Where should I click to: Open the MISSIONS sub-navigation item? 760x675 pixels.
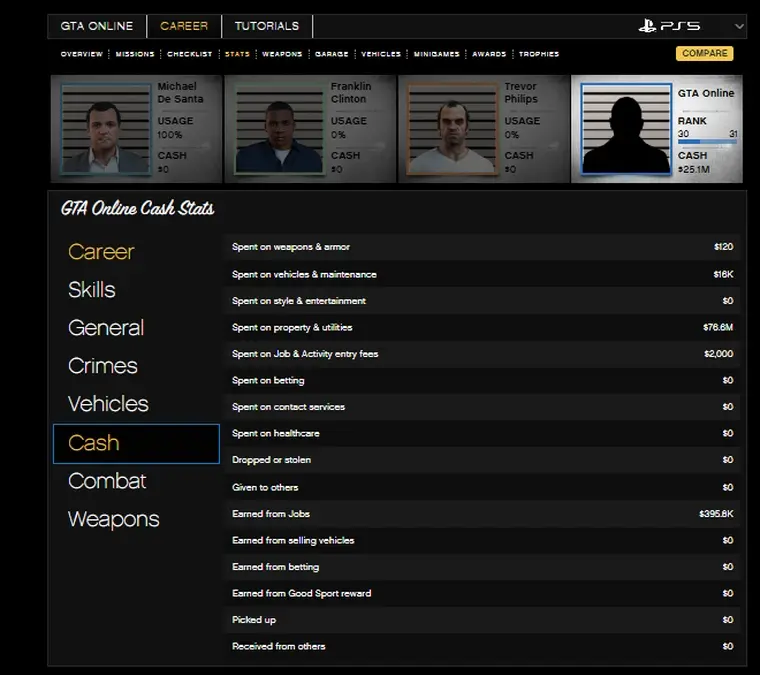[135, 54]
